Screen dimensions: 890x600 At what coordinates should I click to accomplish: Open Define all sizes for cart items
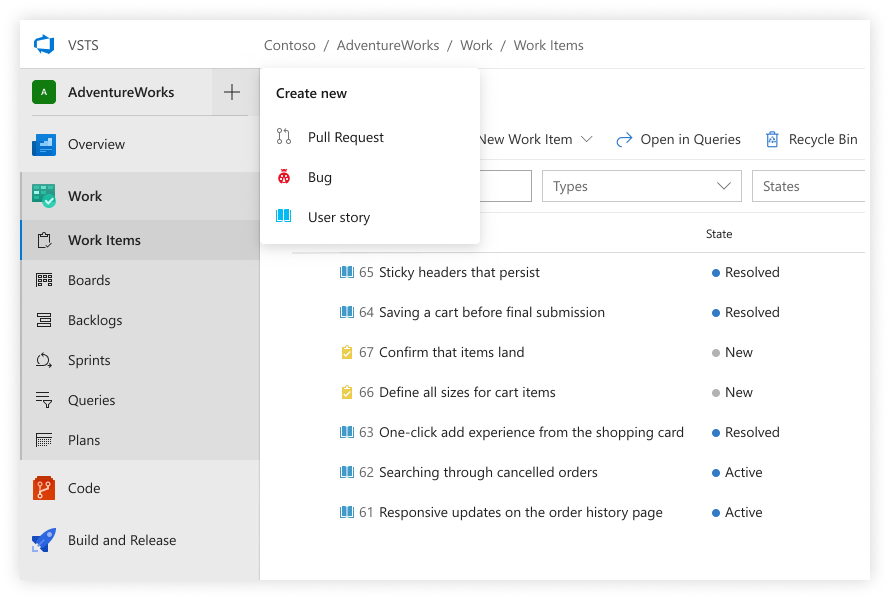tap(467, 392)
